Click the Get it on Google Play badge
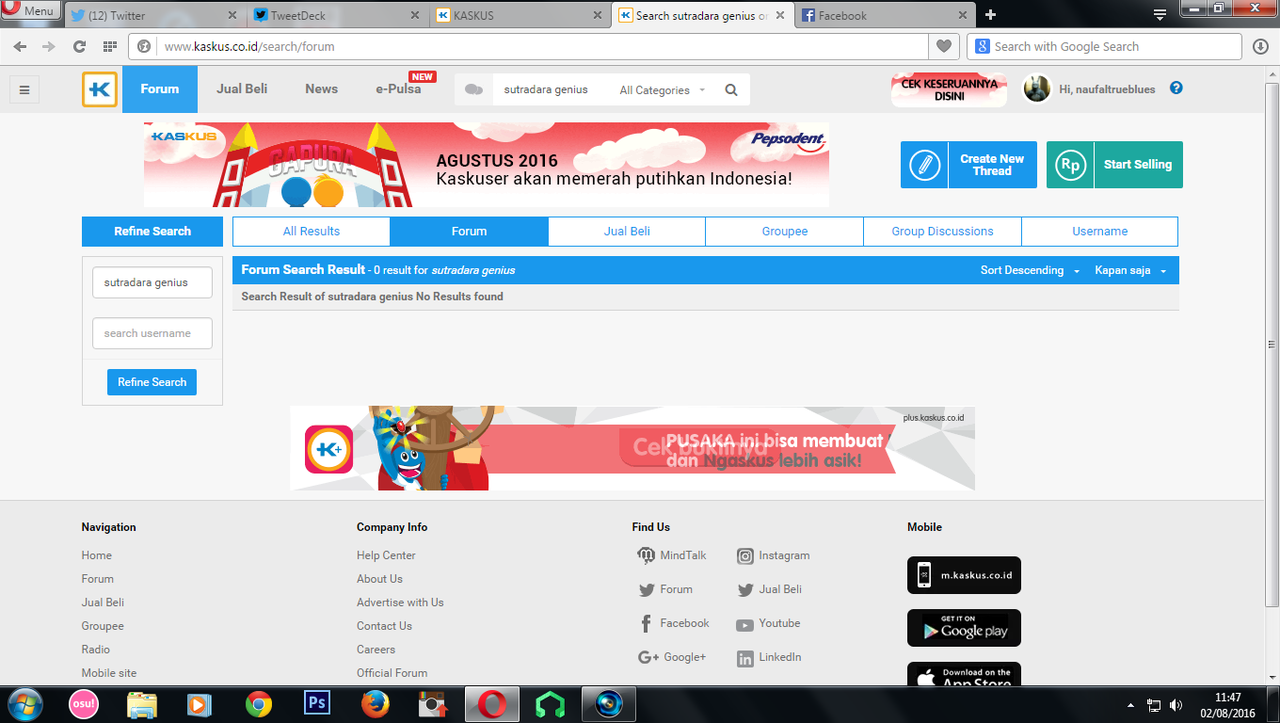The width and height of the screenshot is (1280, 723). (x=964, y=628)
